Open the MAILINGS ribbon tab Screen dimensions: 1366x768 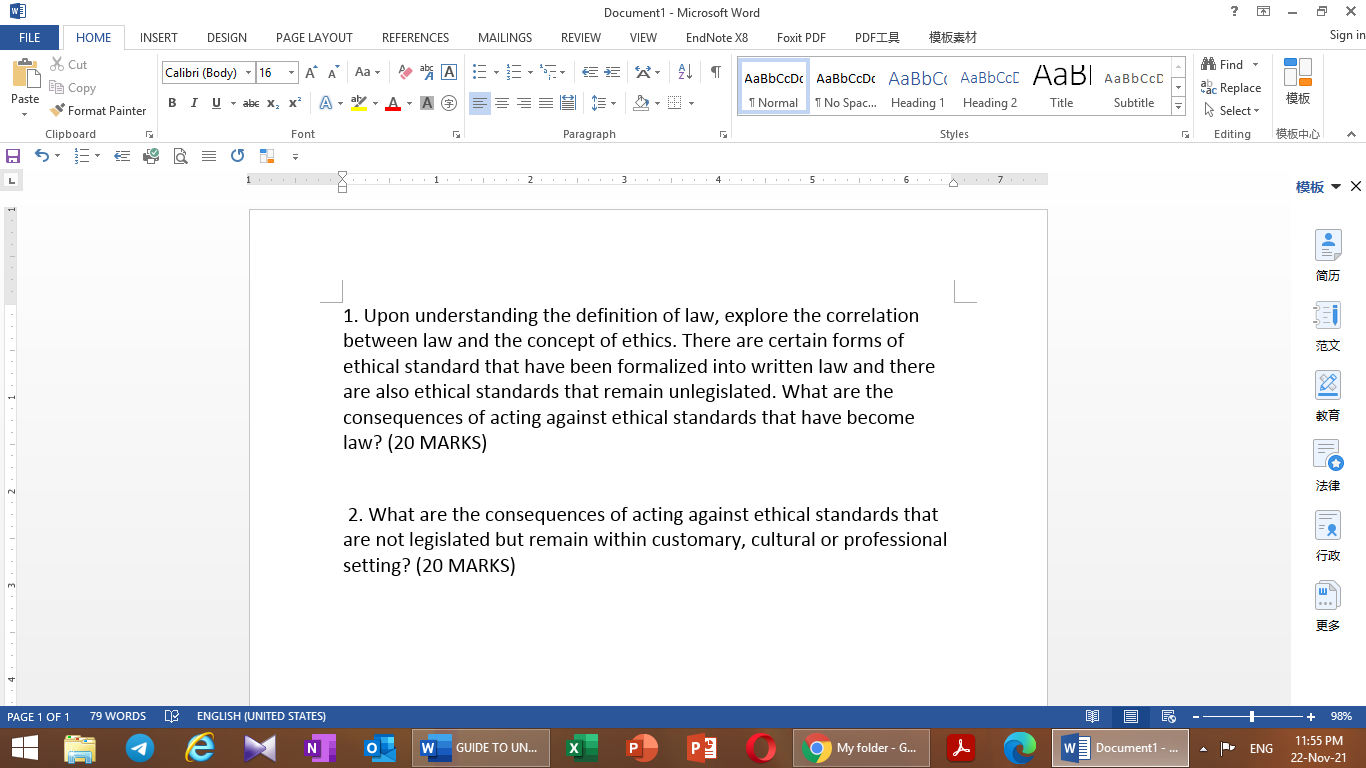point(504,37)
